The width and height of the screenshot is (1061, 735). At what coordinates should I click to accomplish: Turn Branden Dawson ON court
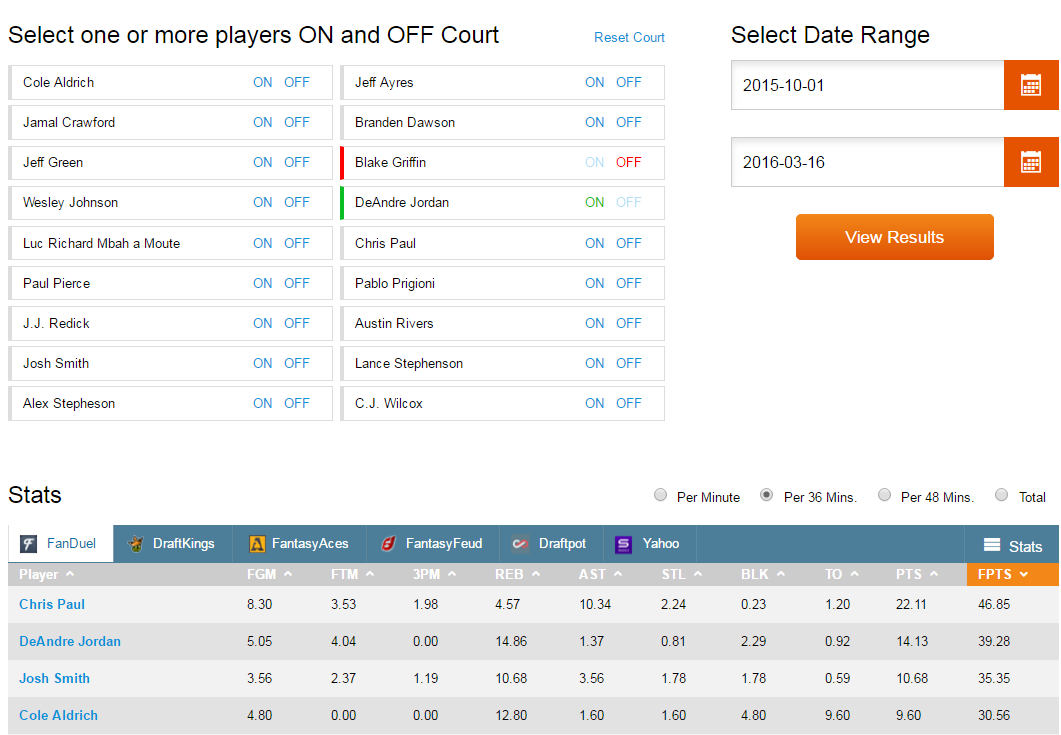click(x=595, y=122)
